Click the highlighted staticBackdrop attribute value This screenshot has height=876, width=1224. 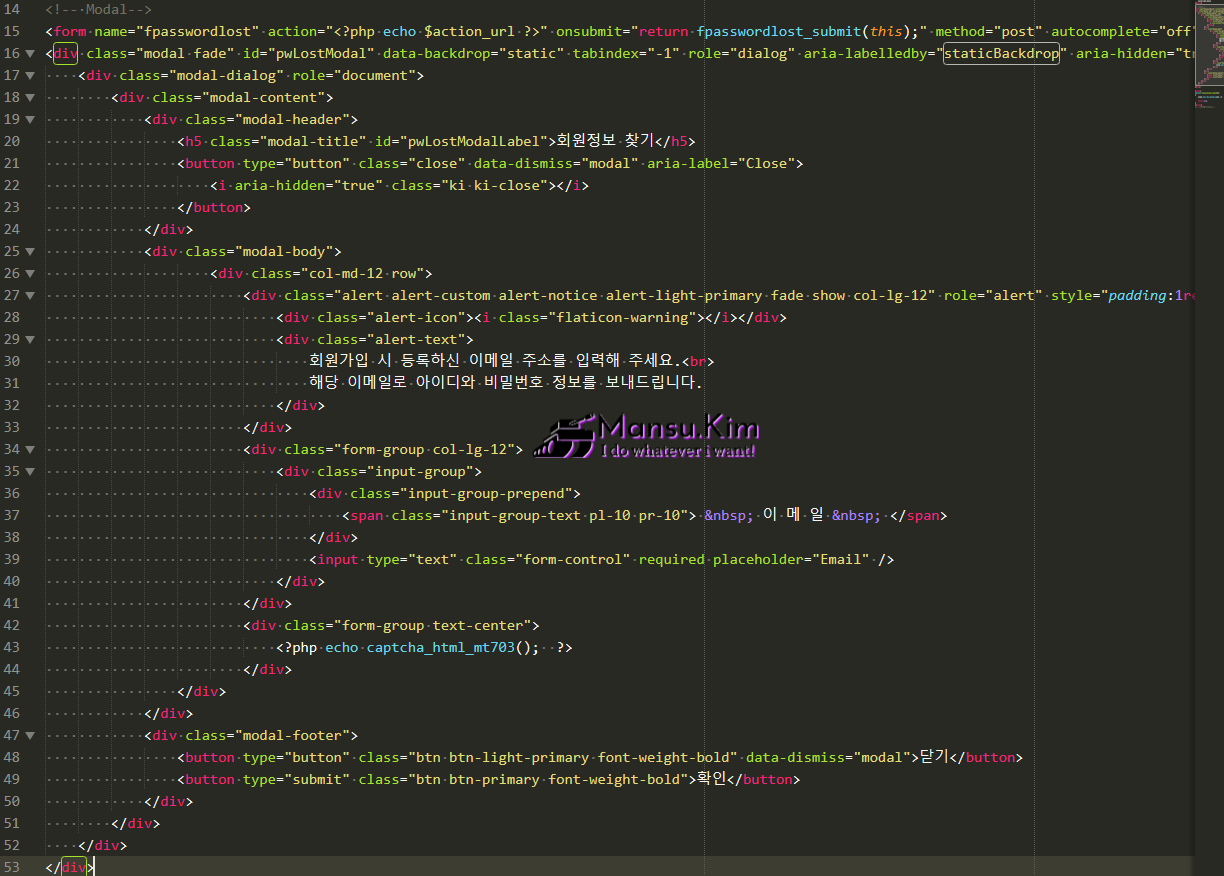click(1001, 54)
